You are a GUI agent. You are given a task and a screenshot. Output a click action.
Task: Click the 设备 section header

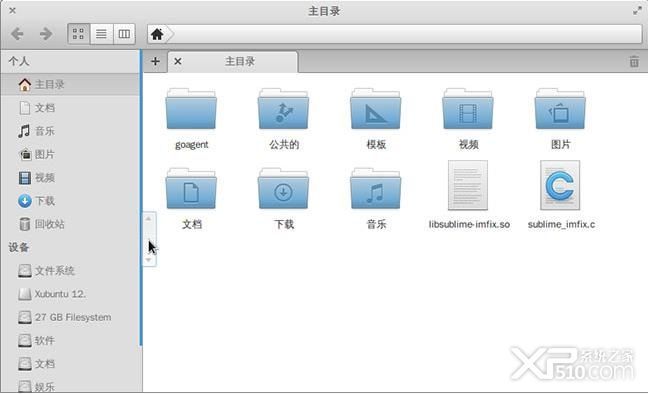(19, 247)
